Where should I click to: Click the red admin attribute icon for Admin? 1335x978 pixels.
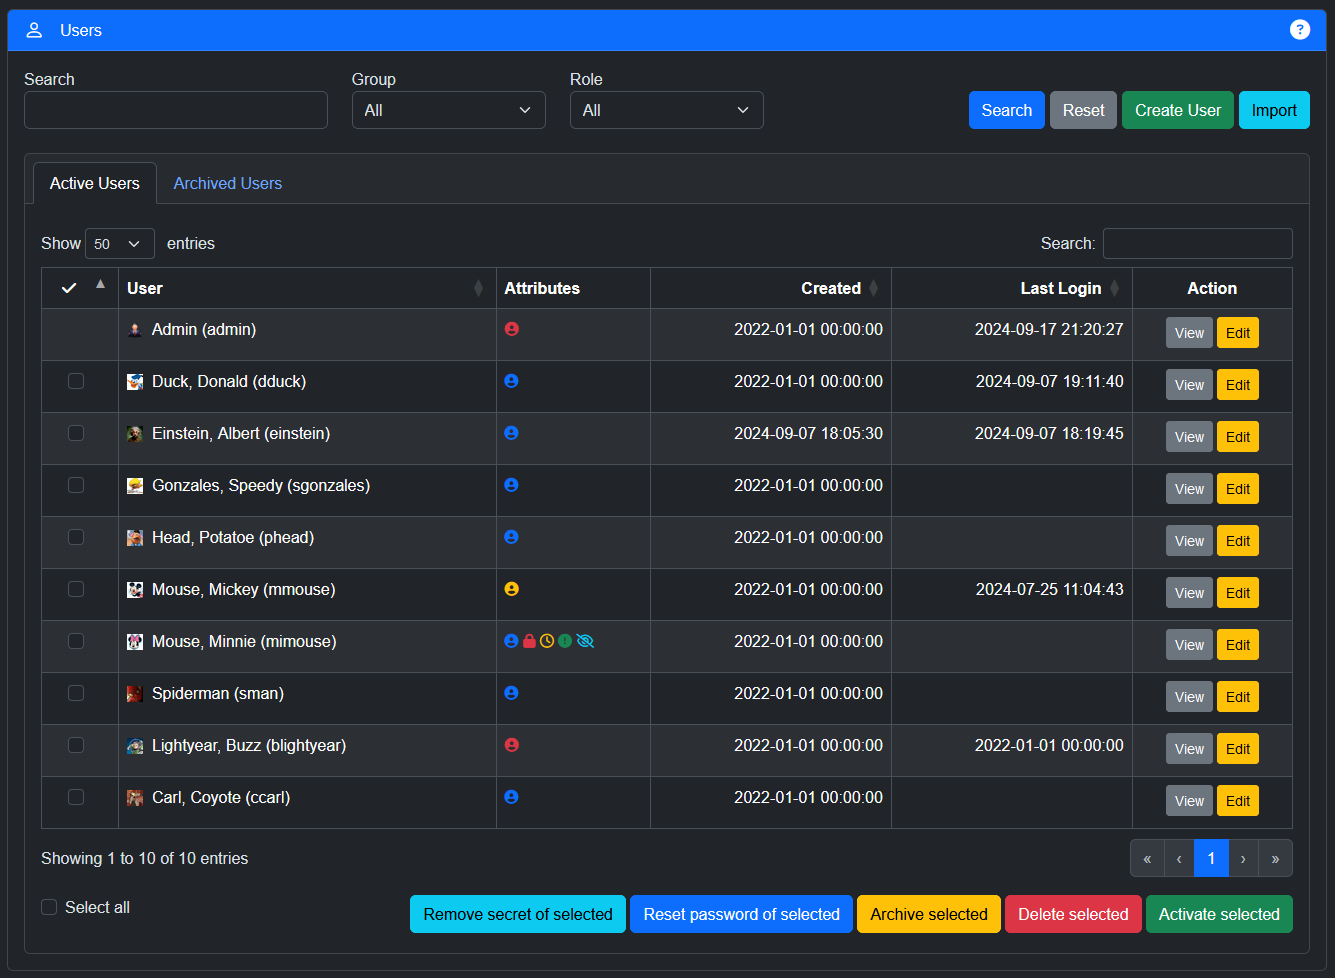[512, 328]
